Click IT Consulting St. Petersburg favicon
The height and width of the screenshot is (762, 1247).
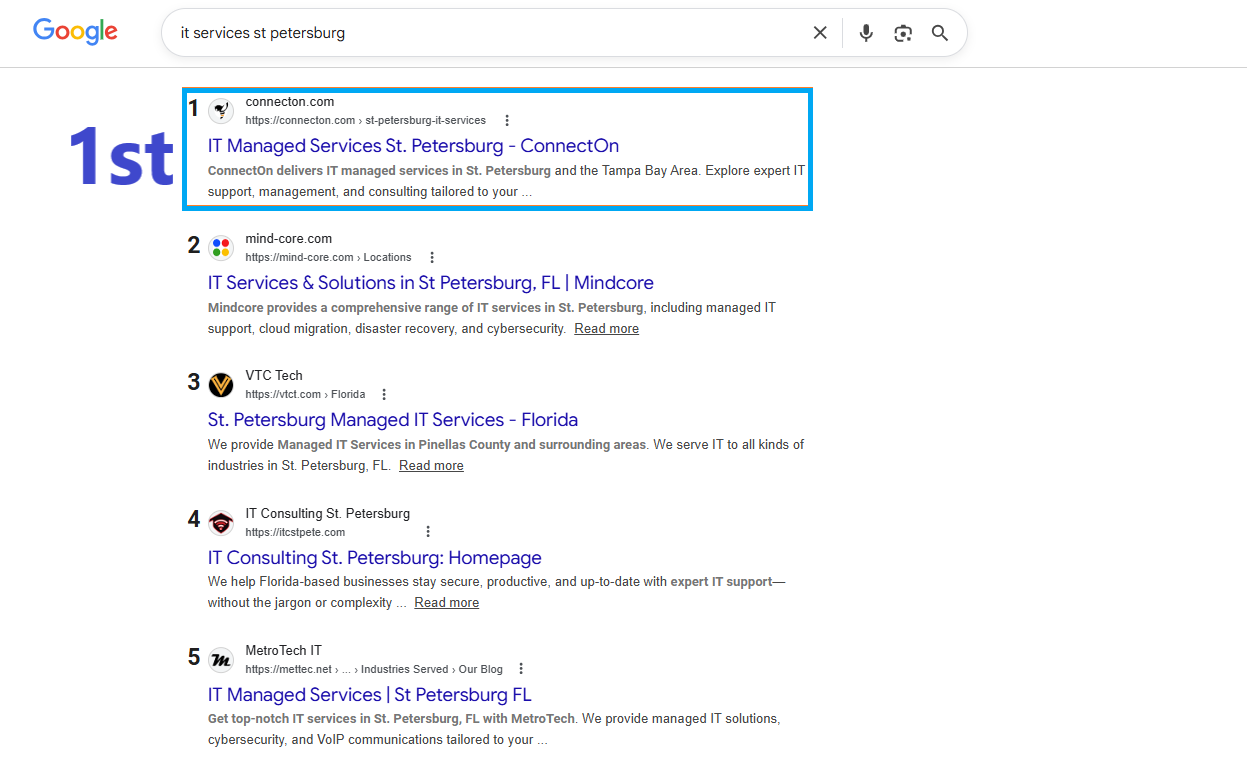click(x=221, y=522)
